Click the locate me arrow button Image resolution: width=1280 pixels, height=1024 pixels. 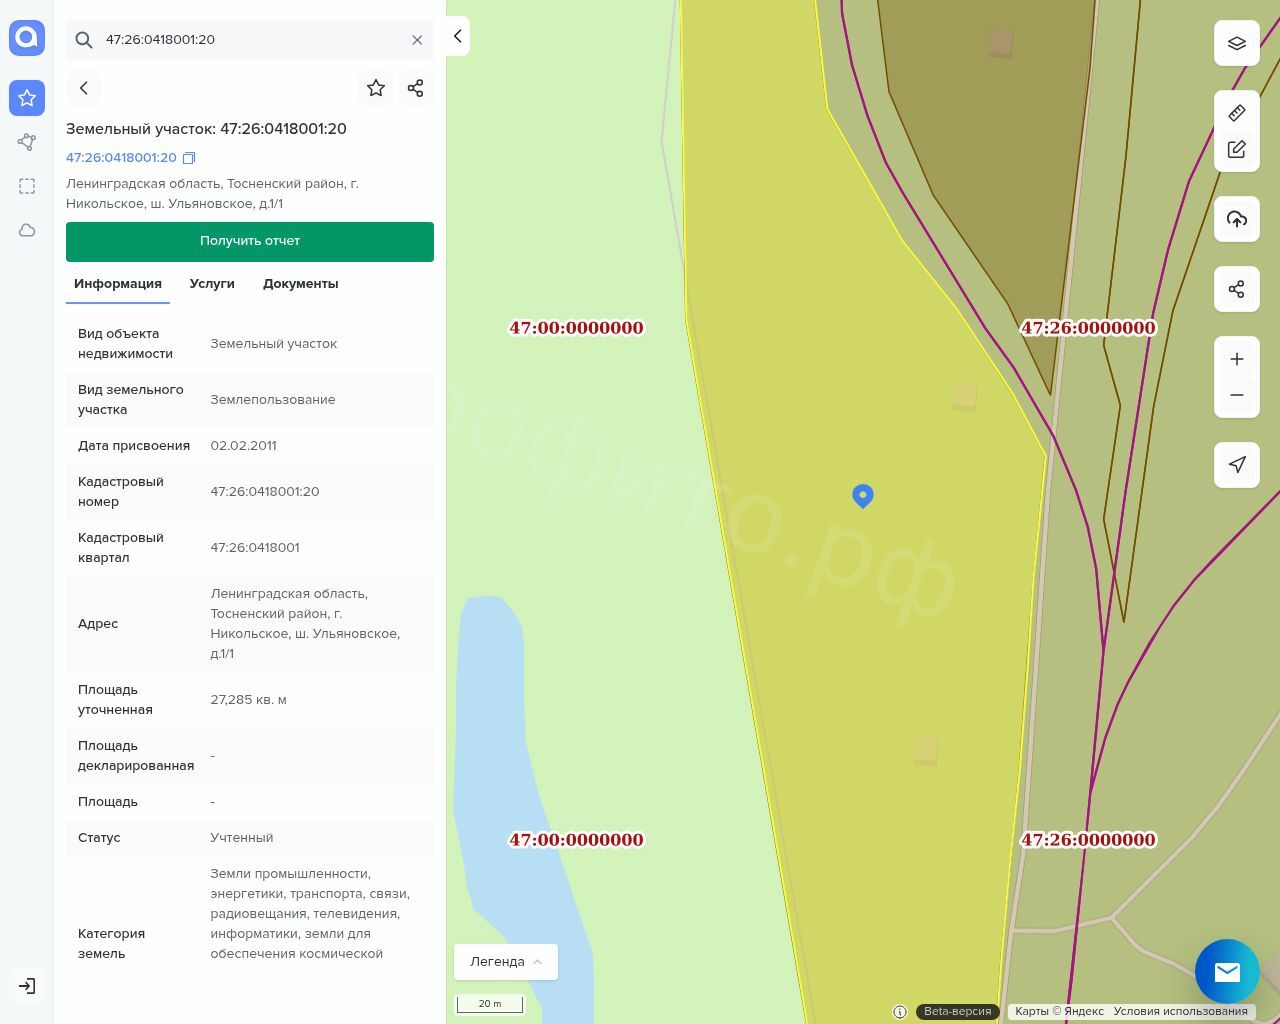point(1237,464)
